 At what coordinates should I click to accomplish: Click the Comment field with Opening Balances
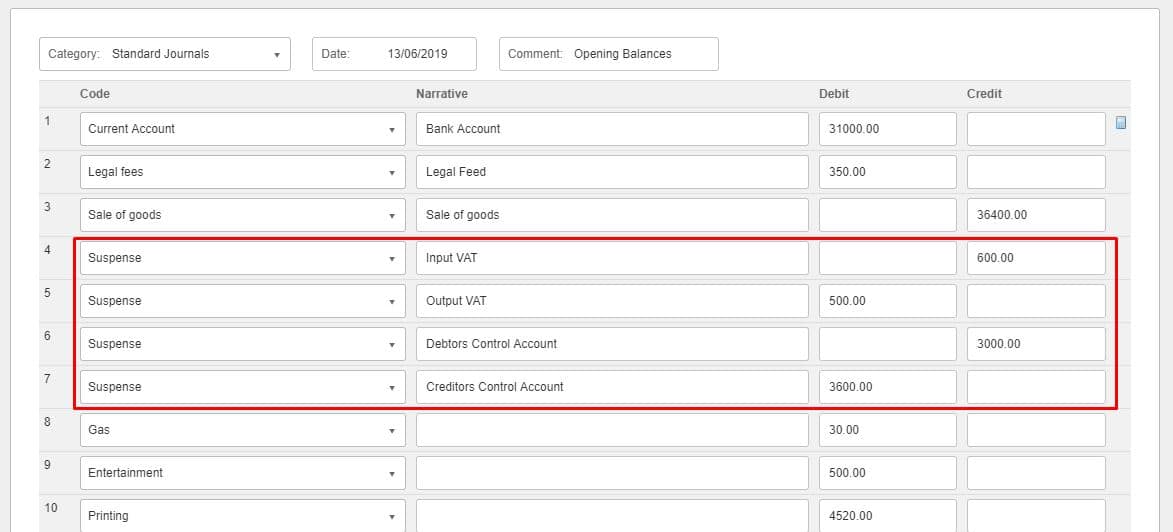click(x=608, y=54)
